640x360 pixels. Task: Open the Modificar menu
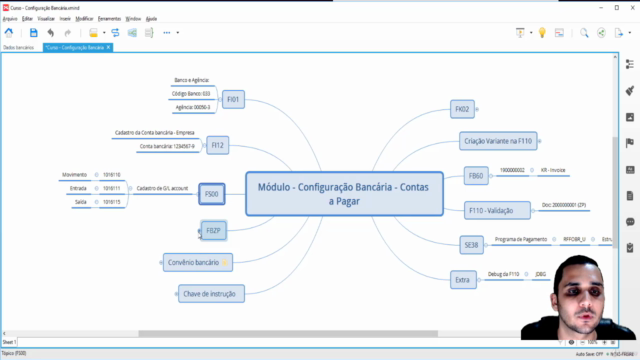84,19
